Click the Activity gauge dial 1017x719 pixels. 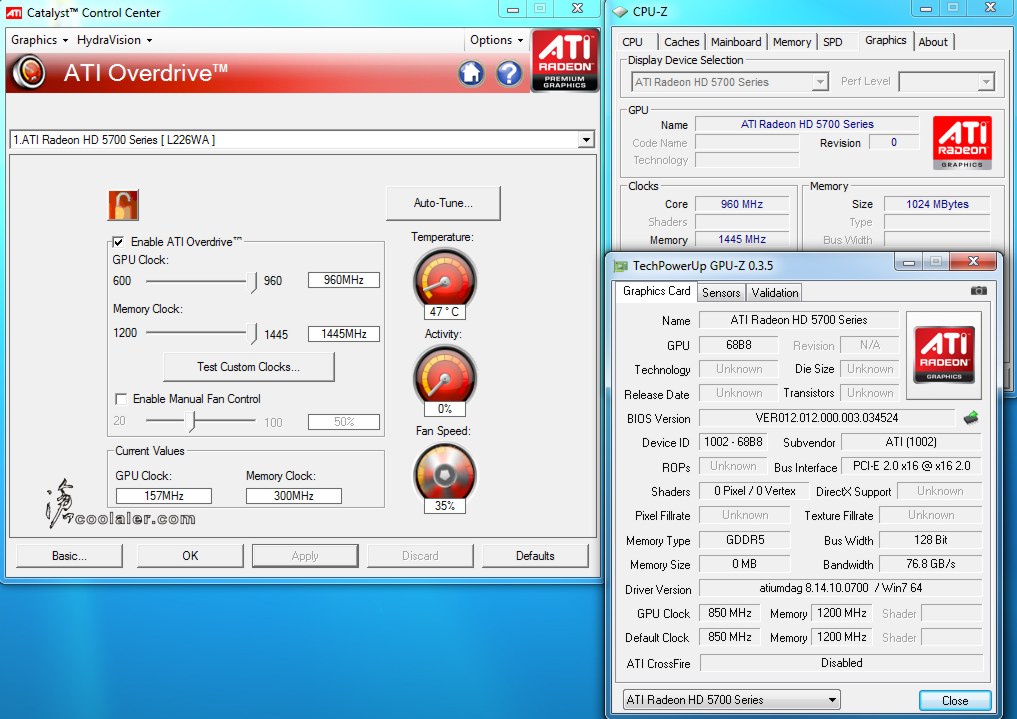click(445, 375)
